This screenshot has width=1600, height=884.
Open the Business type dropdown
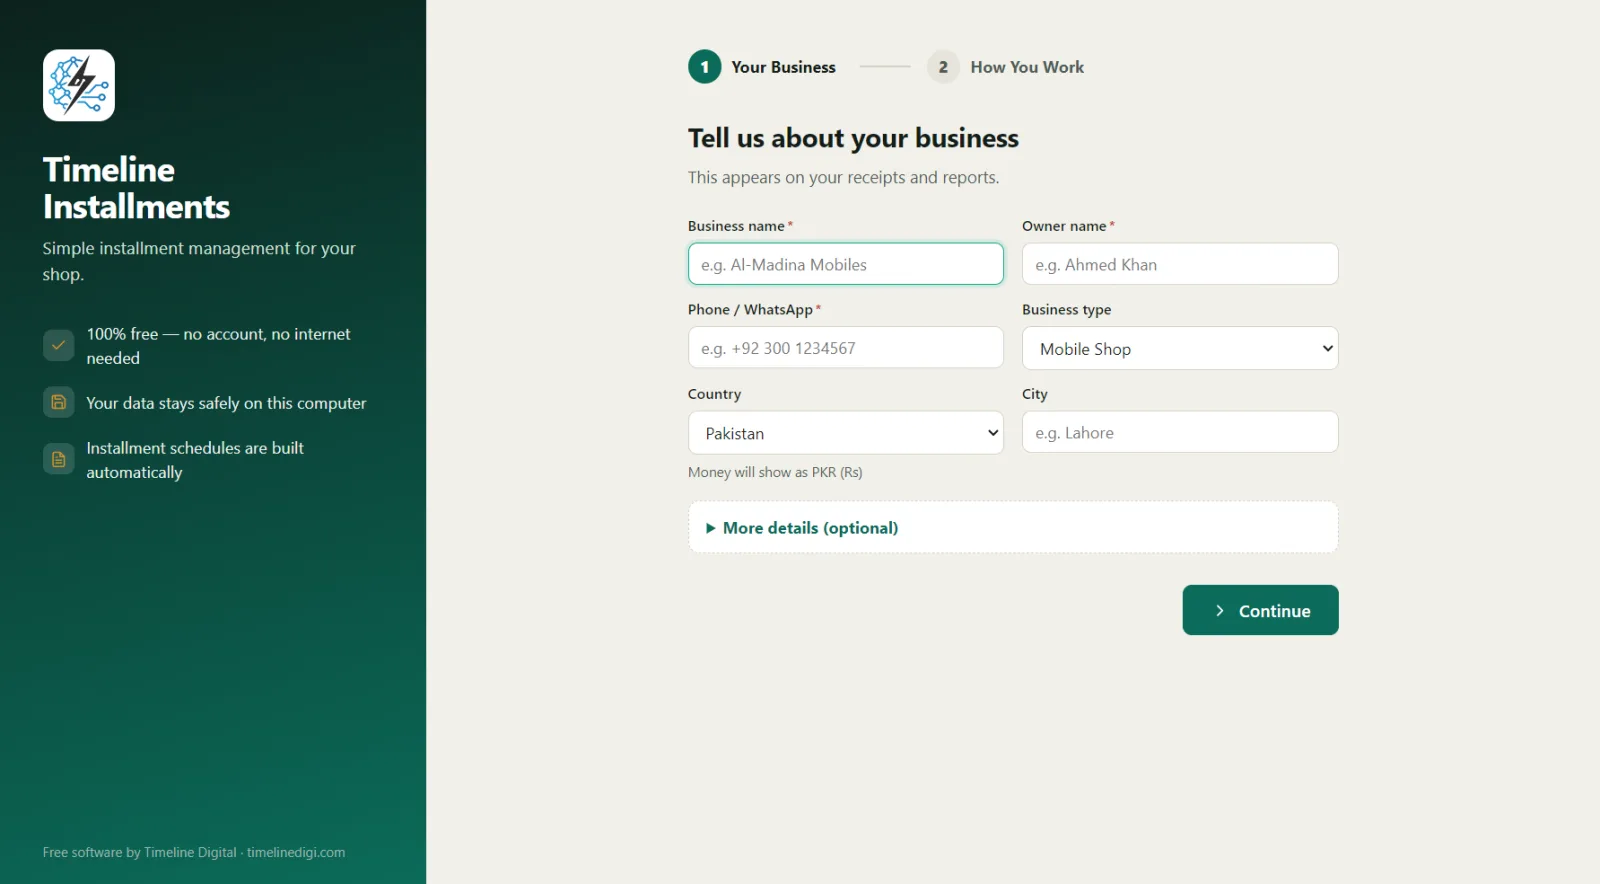coord(1180,348)
